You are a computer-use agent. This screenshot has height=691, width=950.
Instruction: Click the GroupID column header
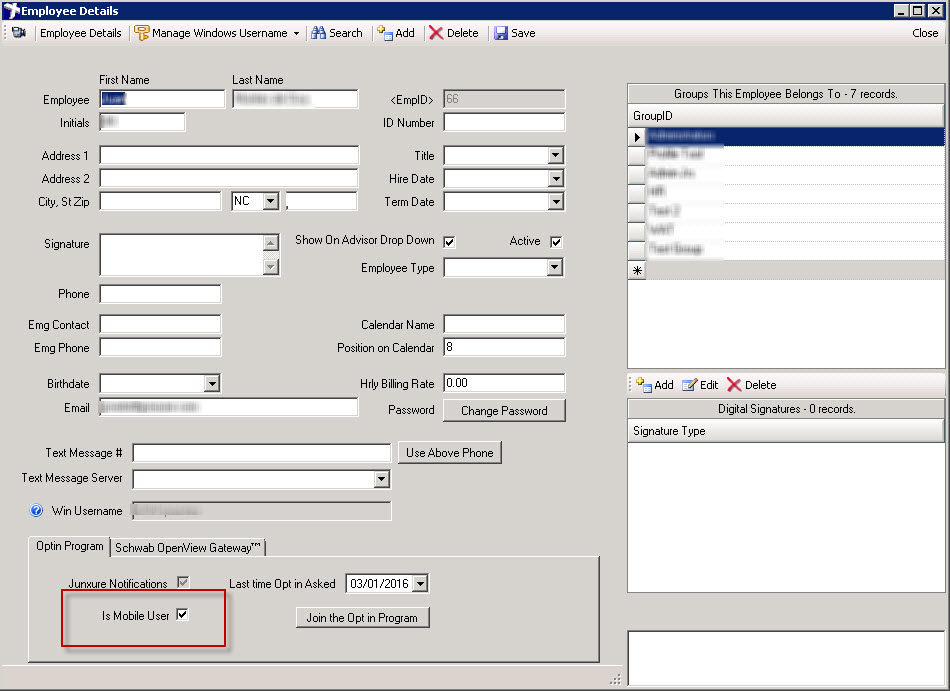coord(786,116)
